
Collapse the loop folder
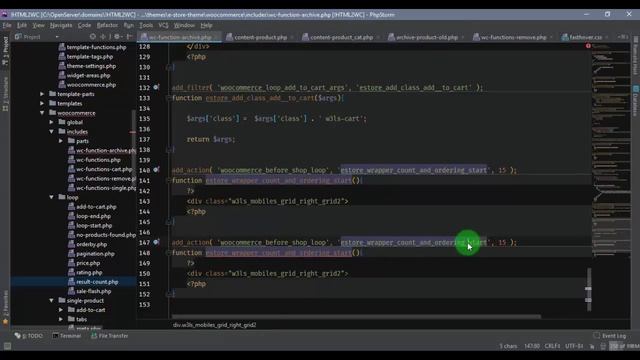(51, 198)
